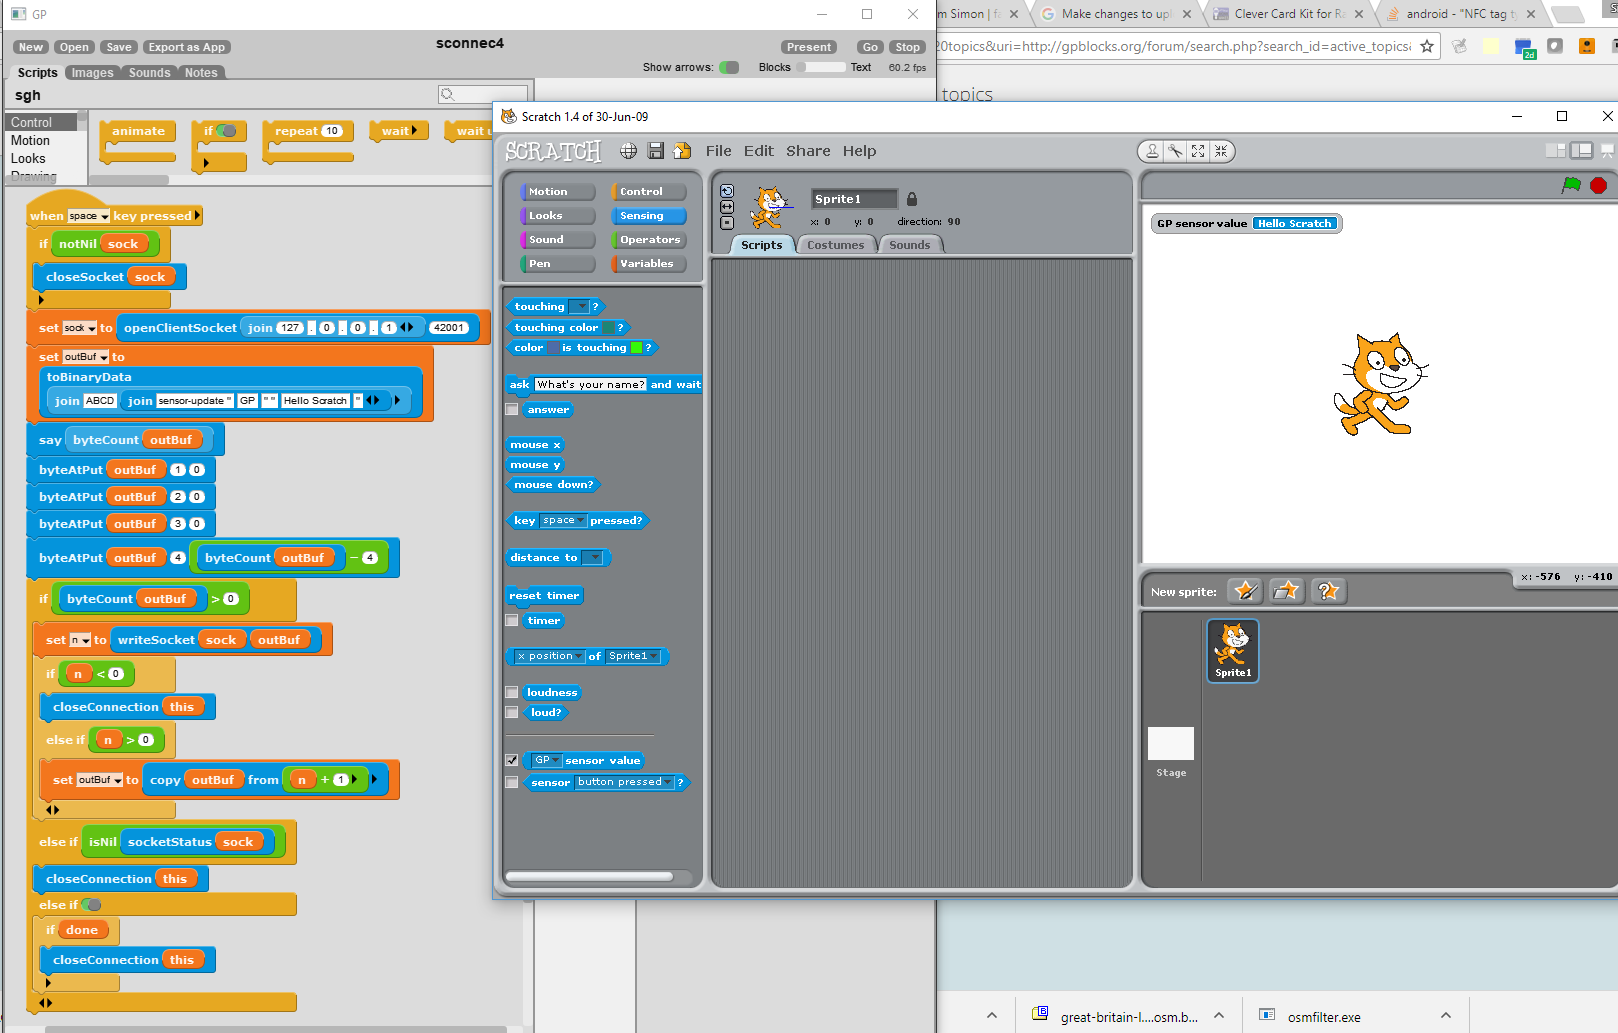Toggle the Show arrows switch in GP

[729, 67]
